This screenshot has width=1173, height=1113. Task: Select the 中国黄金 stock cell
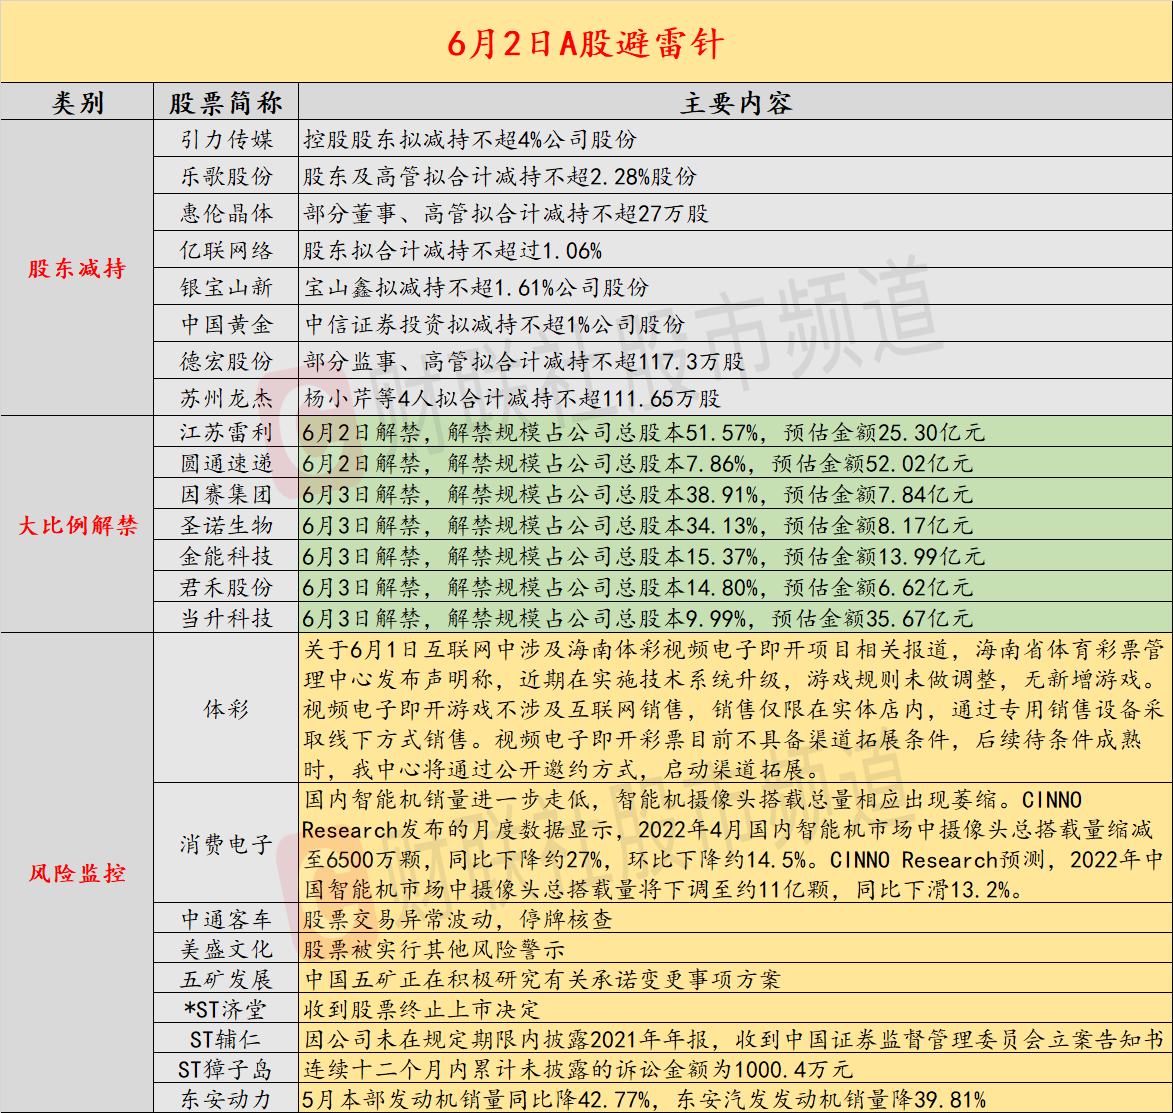click(x=226, y=324)
